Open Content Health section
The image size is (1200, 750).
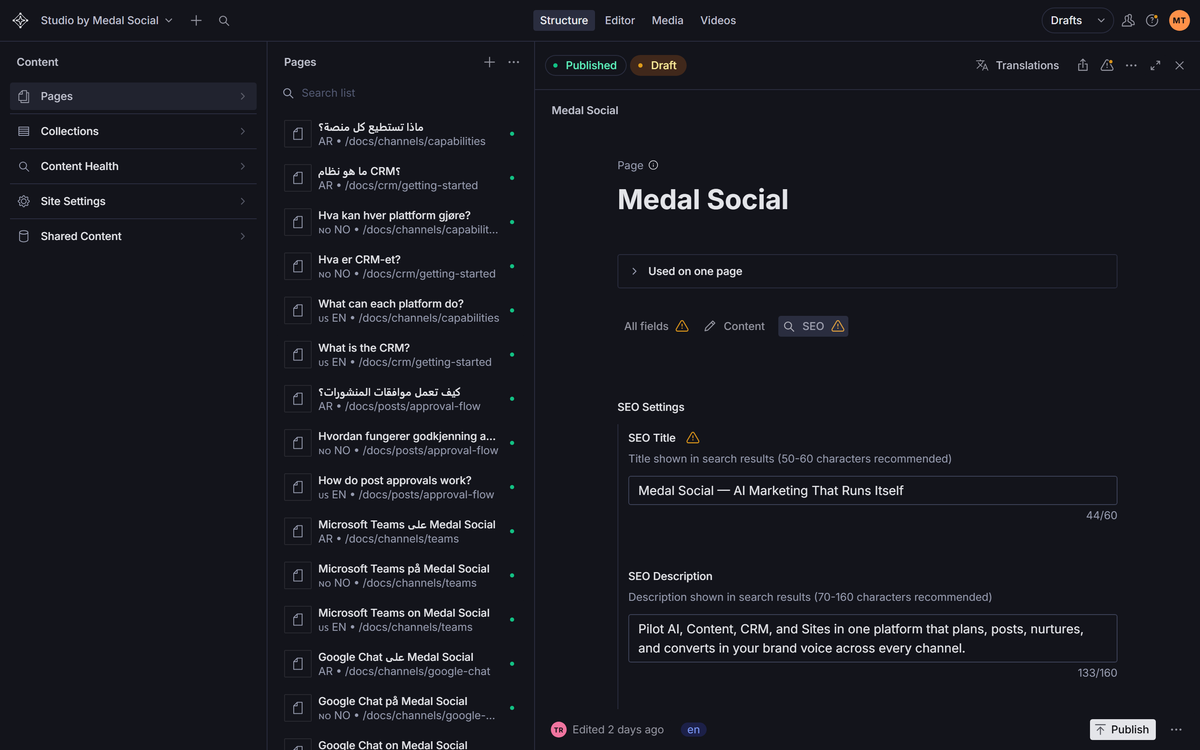[133, 166]
